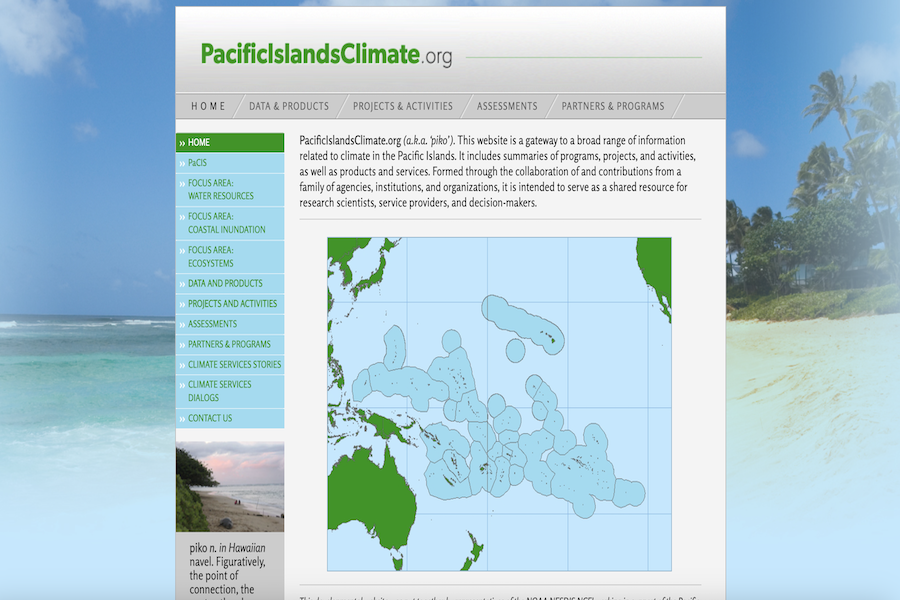Click the Hawaiian Islands region on map

(522, 323)
